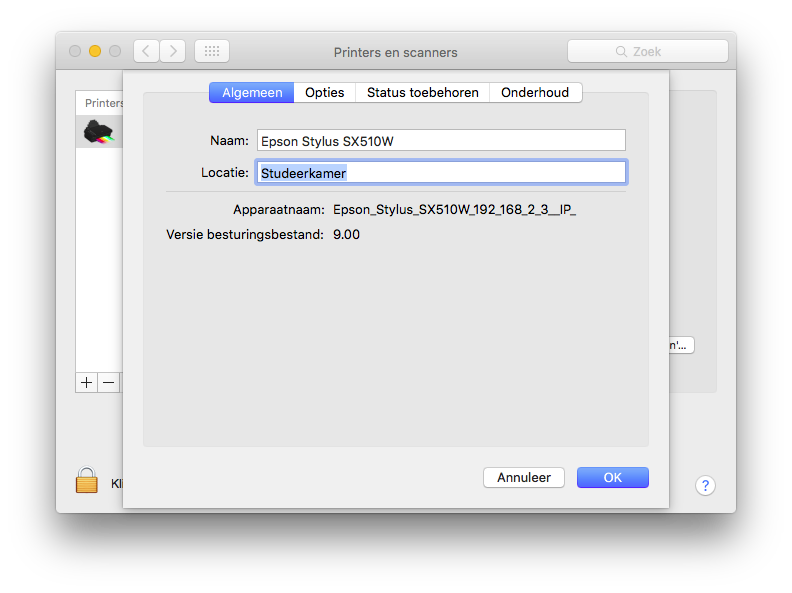Select the Epson printer icon in list
792x593 pixels.
pos(98,132)
